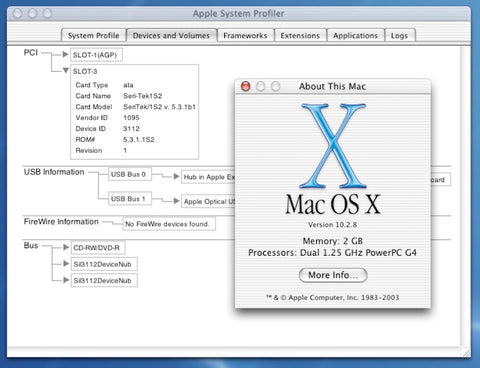Click the Card Name value Seri-Tek1S2
This screenshot has height=368, width=480.
[143, 96]
